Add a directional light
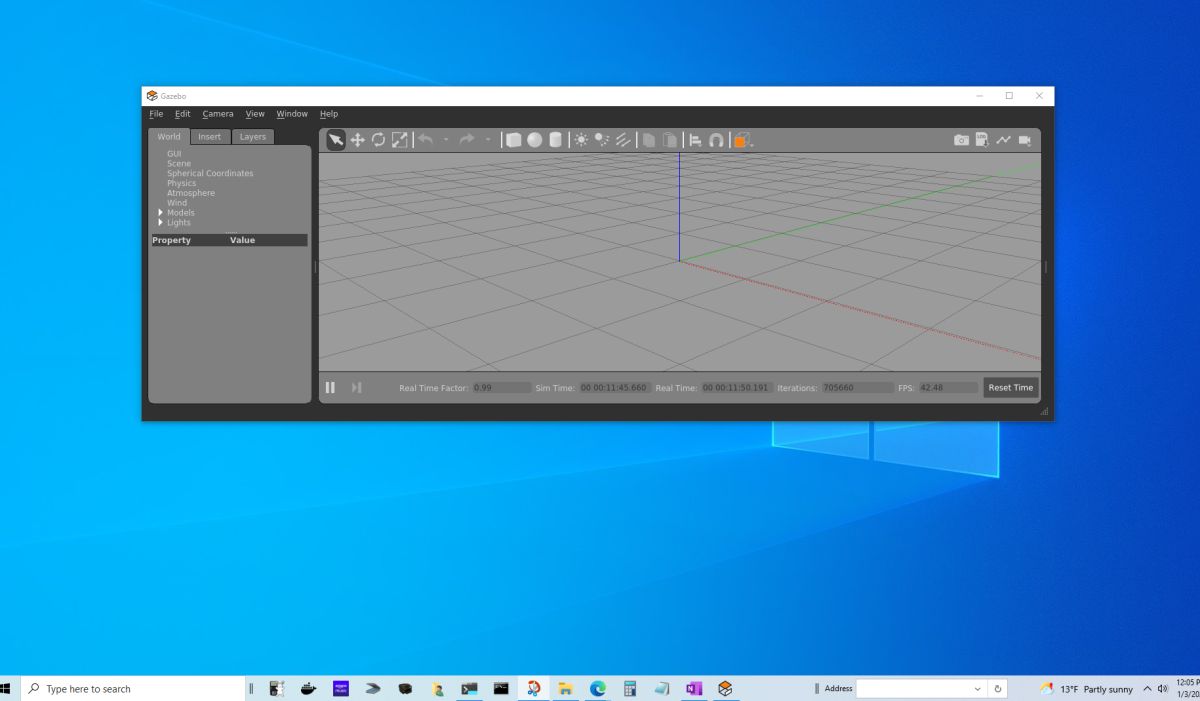 (623, 140)
